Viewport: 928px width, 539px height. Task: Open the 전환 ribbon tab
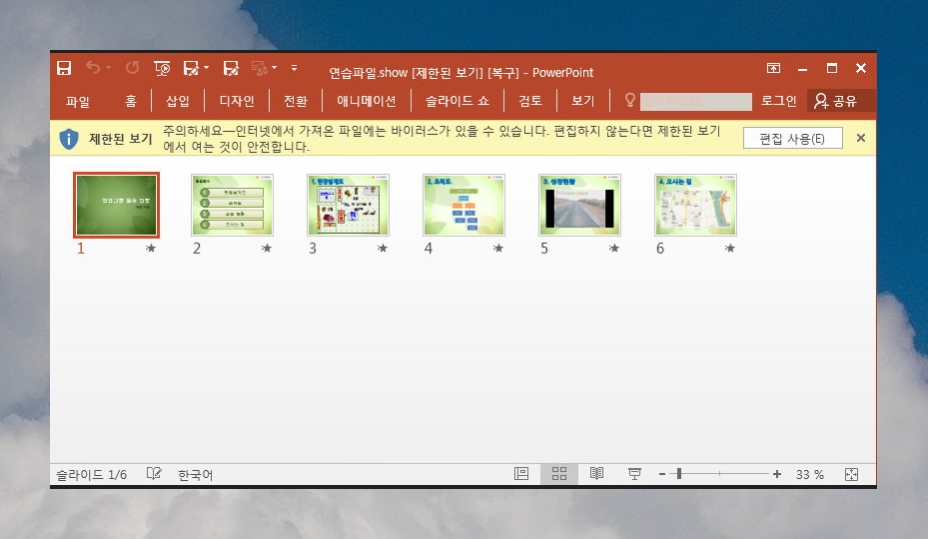tap(295, 101)
